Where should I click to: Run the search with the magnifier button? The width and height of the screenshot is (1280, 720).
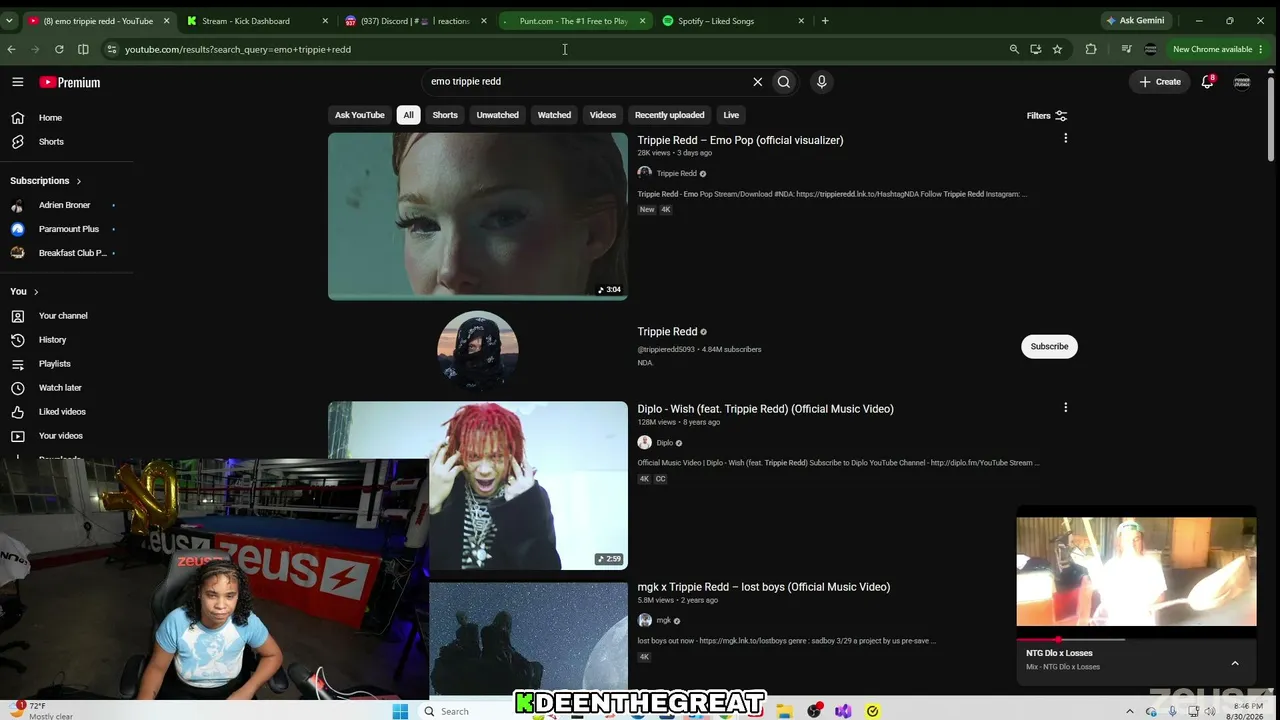pos(784,82)
